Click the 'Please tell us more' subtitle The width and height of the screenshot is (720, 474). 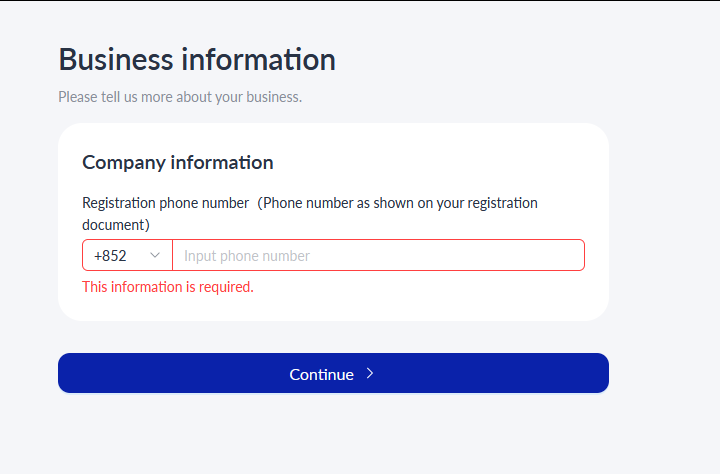tap(180, 97)
